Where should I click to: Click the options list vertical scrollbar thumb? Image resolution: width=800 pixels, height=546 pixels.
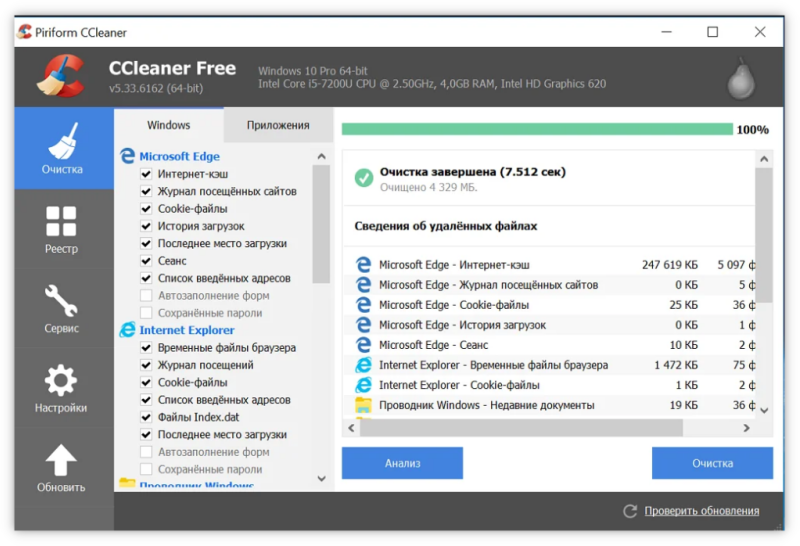pos(321,224)
